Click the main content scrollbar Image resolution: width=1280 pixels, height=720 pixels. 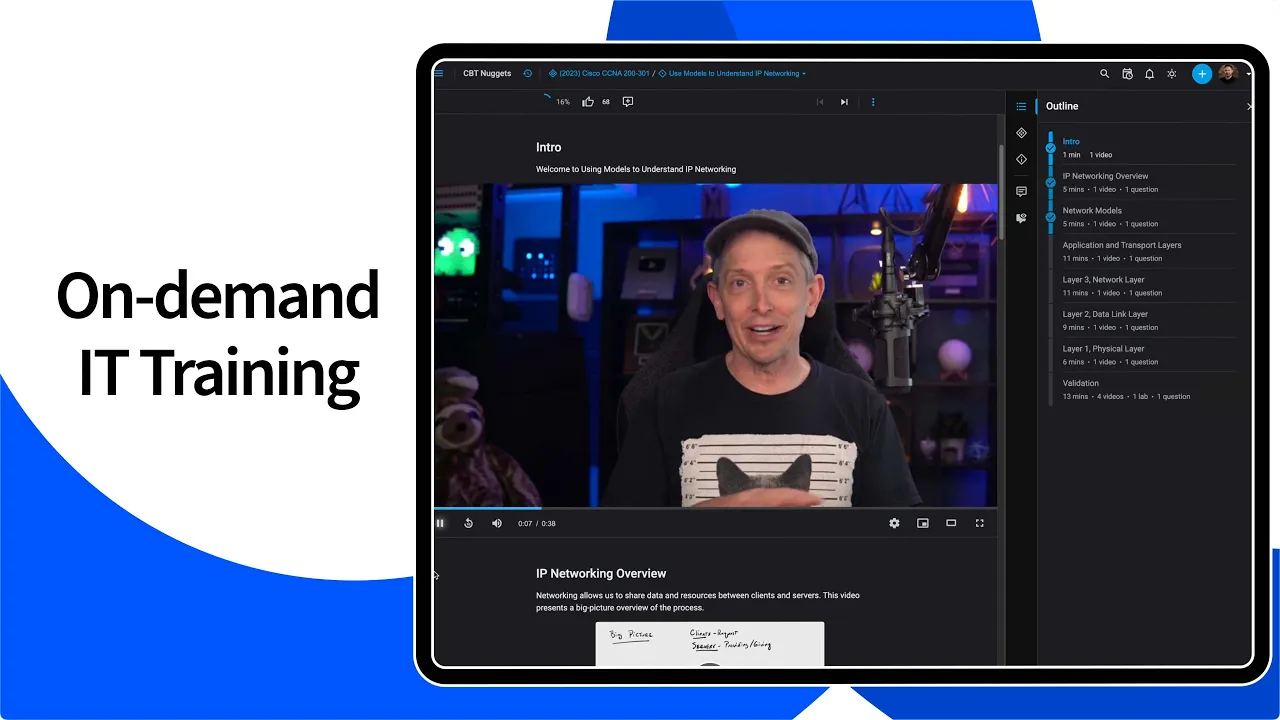tap(1002, 192)
